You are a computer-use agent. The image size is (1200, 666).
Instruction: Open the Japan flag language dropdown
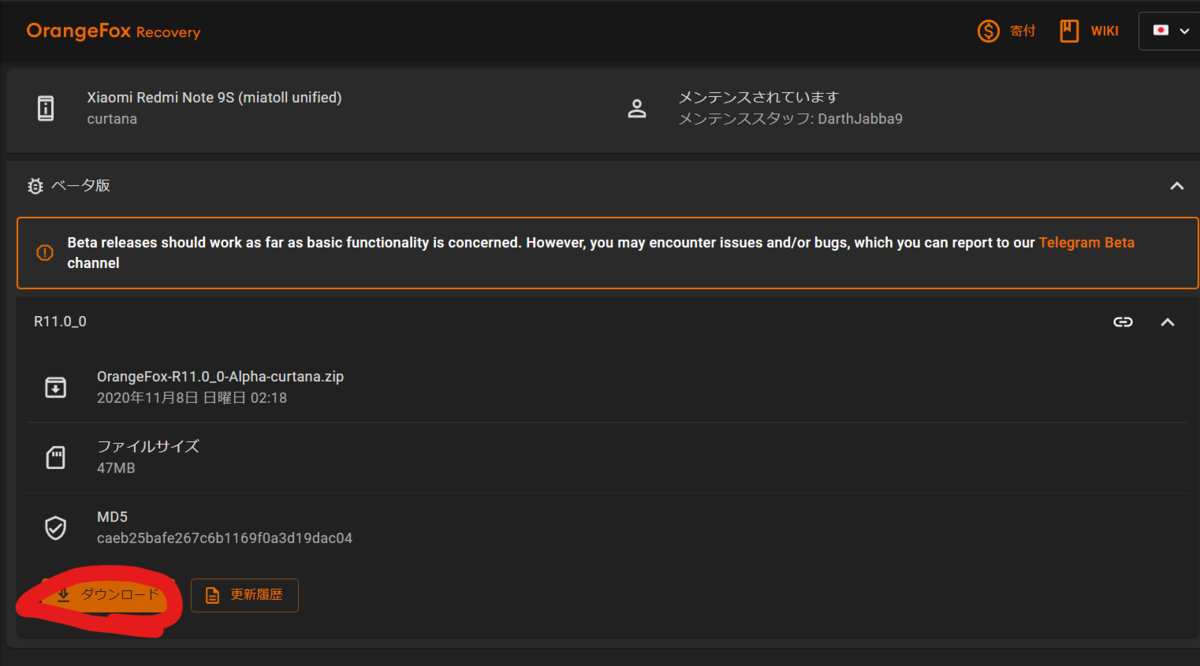[1169, 31]
